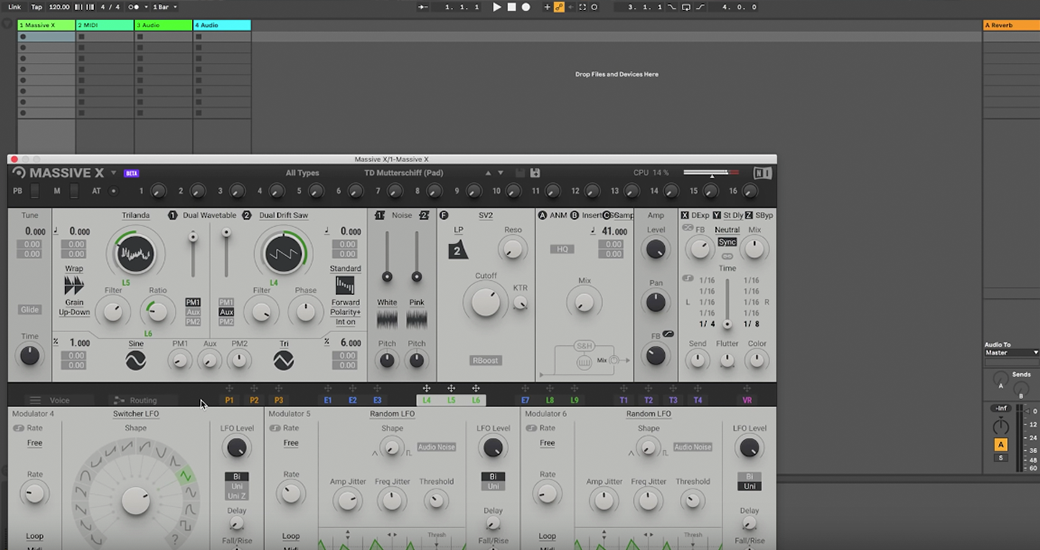Click the Pink noise waveform thumbnail
The image size is (1040, 550).
coord(417,319)
